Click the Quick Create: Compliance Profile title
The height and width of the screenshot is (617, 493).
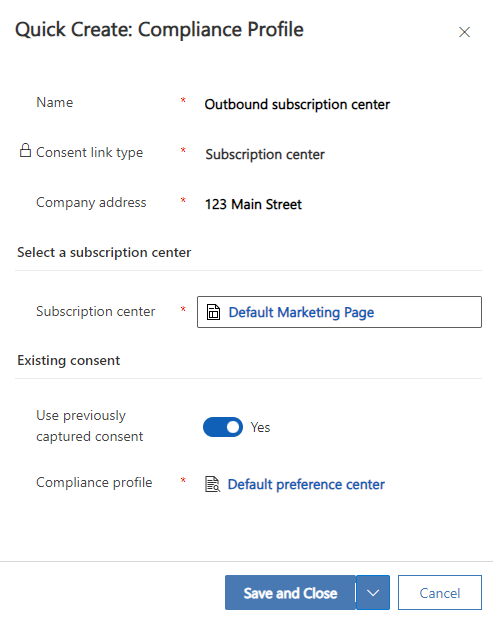click(x=159, y=30)
